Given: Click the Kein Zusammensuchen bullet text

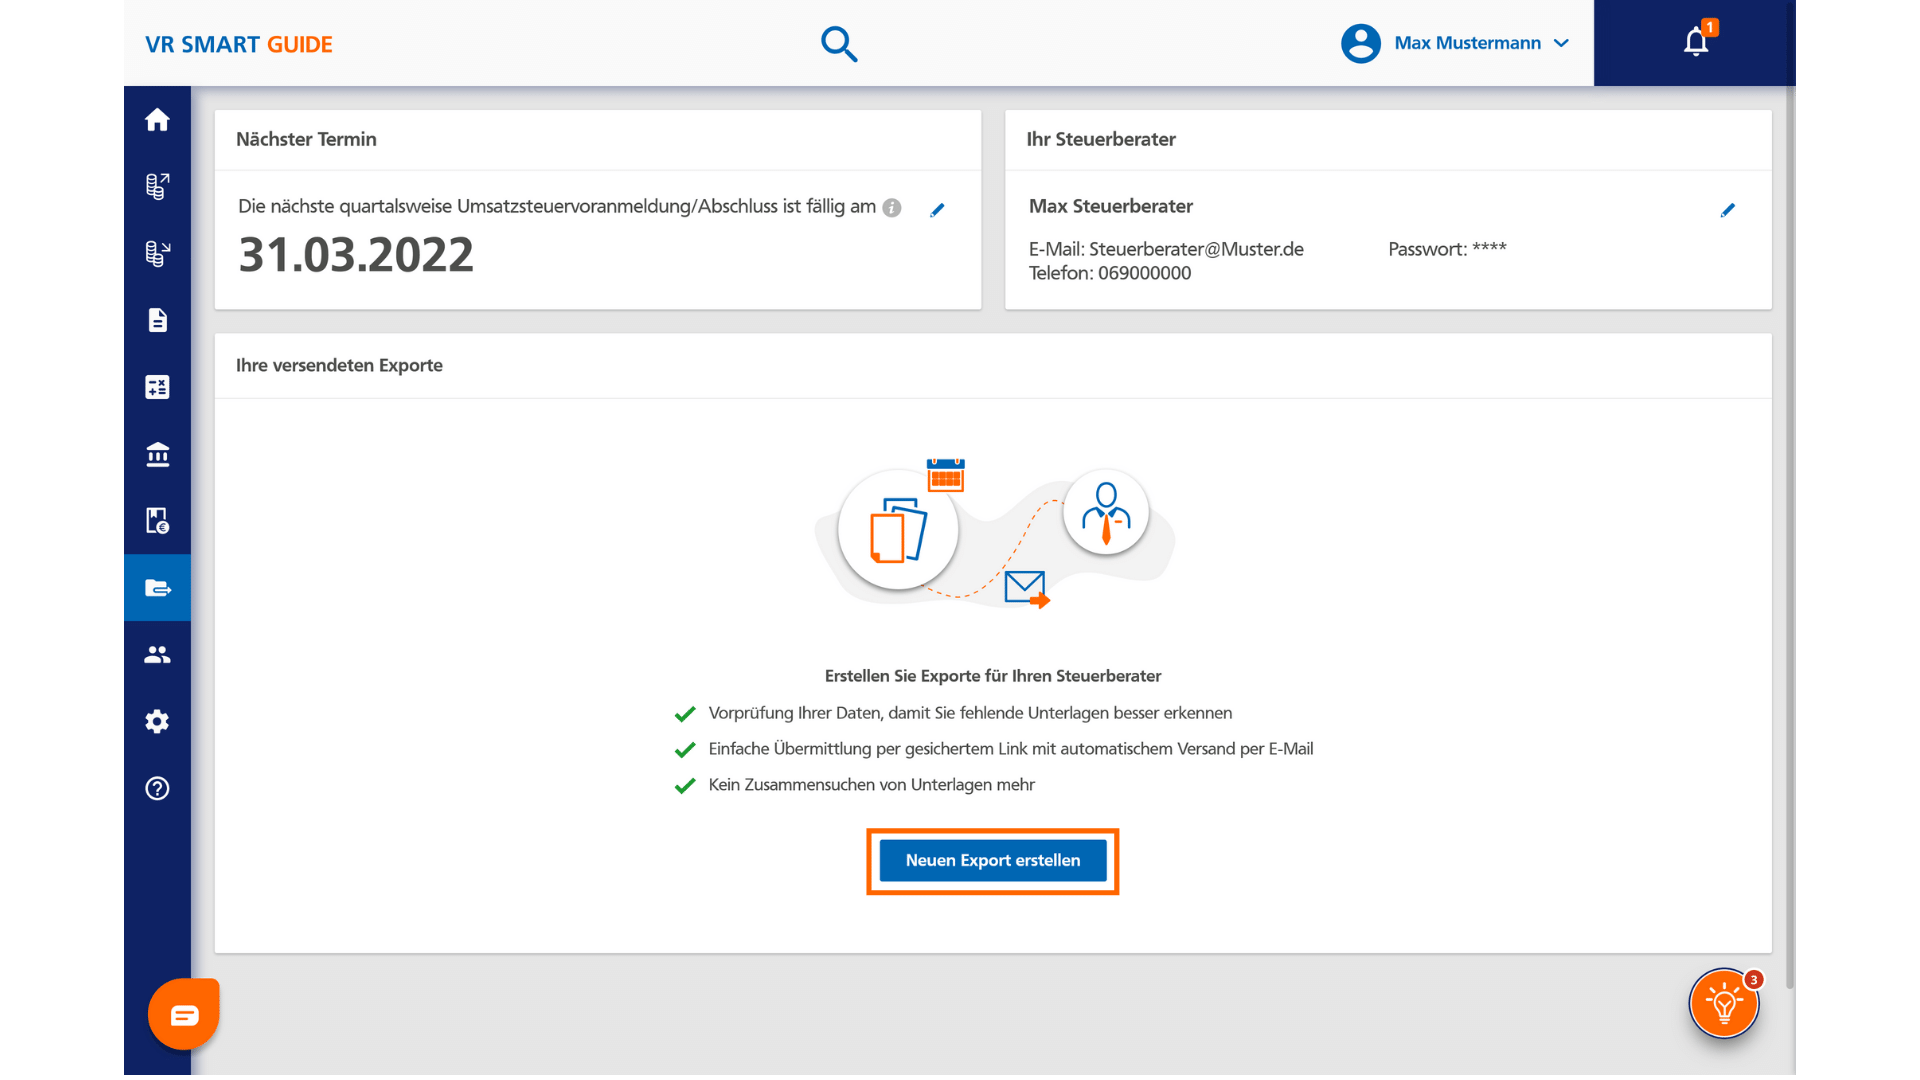Looking at the screenshot, I should click(872, 785).
